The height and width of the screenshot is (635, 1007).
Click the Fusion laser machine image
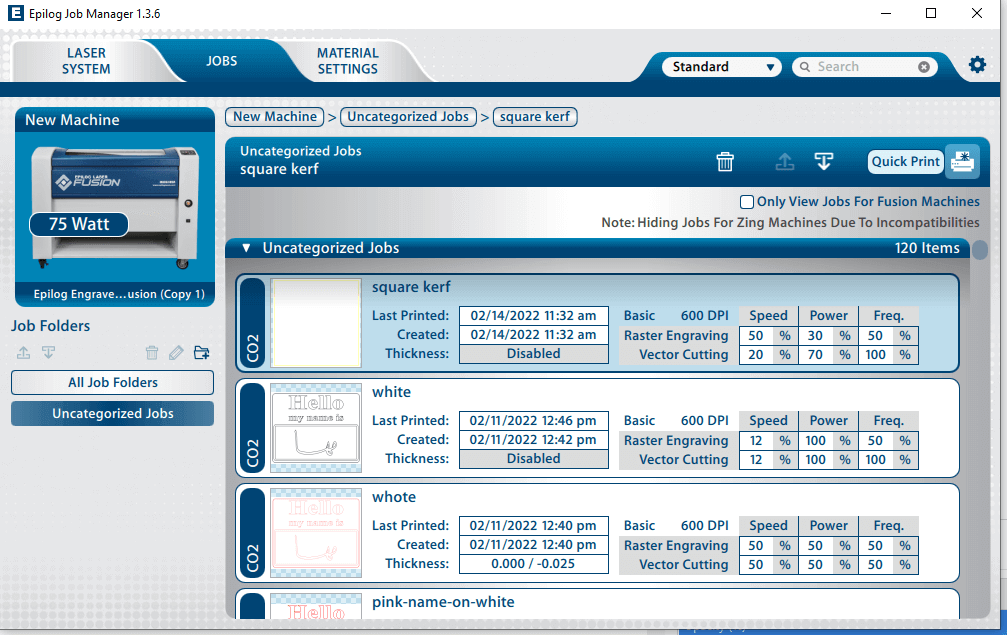[x=115, y=207]
